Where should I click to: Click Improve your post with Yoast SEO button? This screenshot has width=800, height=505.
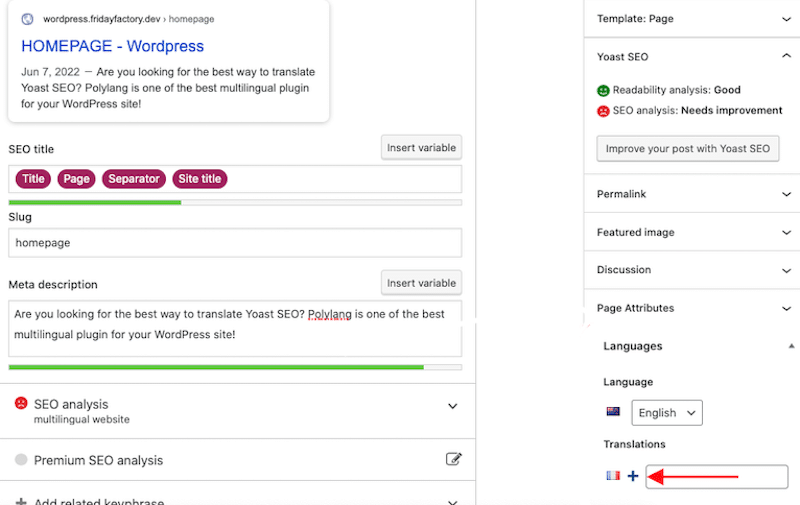click(688, 148)
